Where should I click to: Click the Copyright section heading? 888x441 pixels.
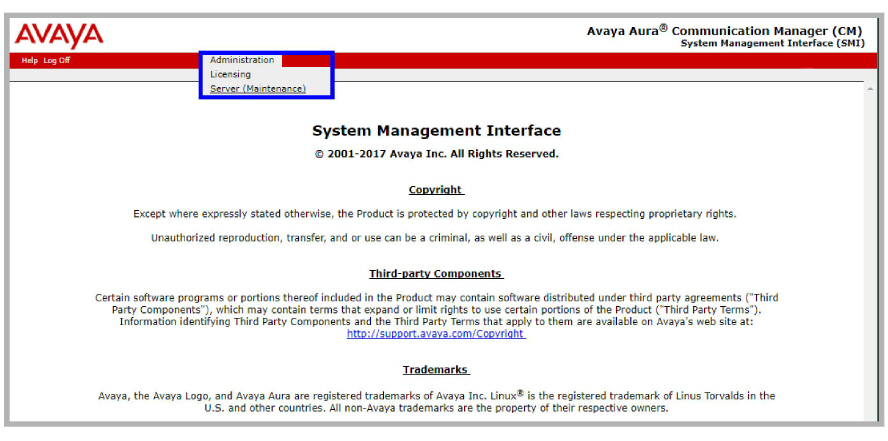[x=436, y=190]
